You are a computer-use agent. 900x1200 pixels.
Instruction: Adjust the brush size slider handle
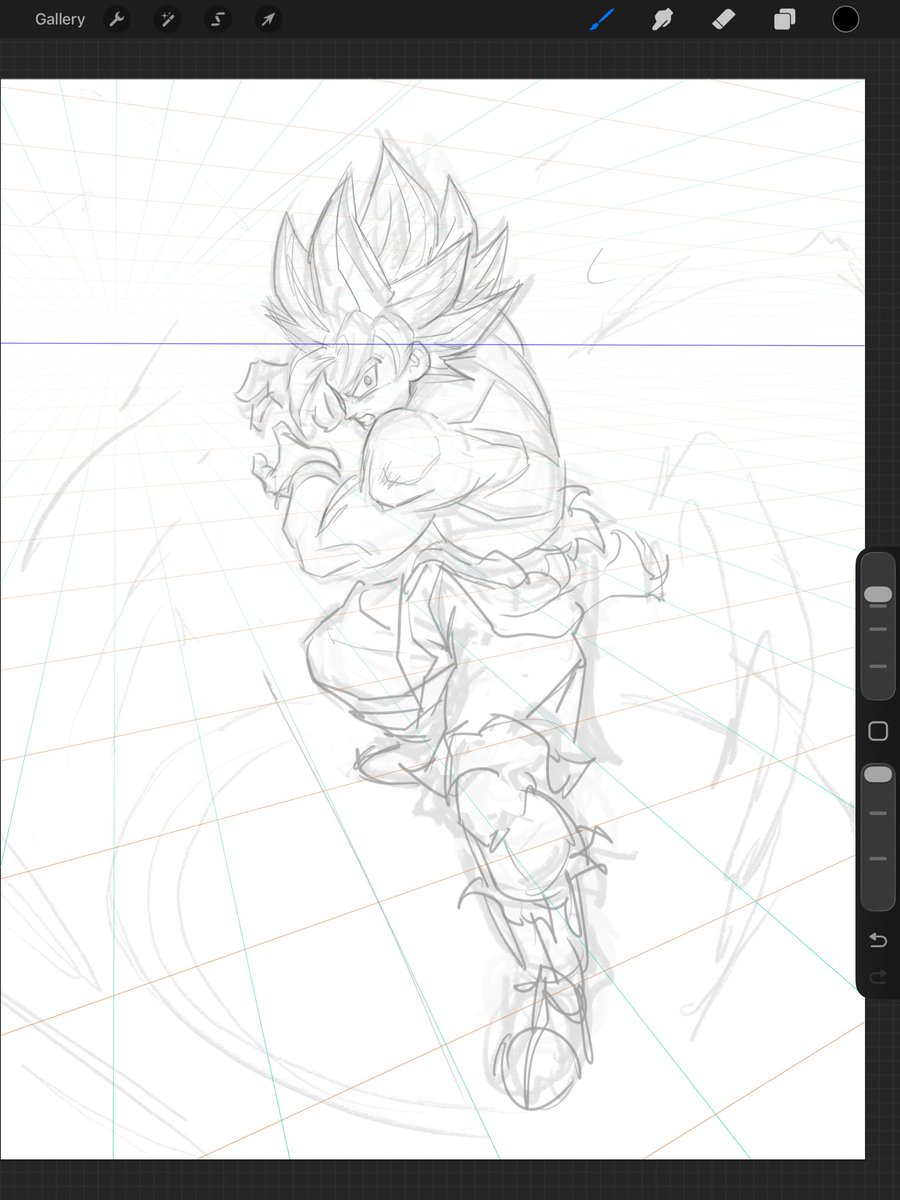click(x=878, y=595)
